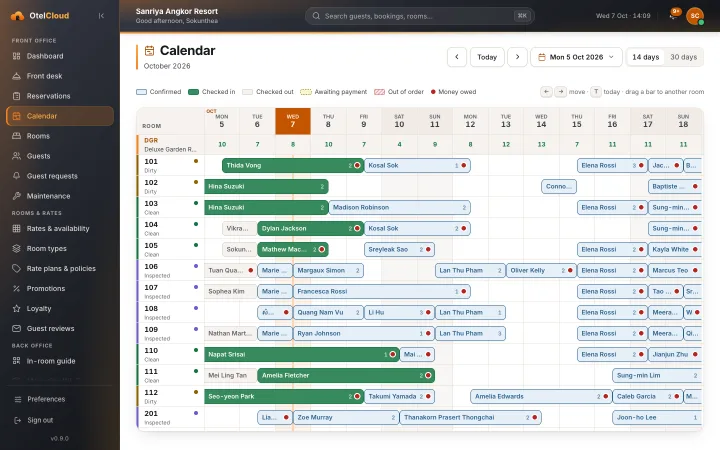Open Napat Srisai booking in room 110
The image size is (720, 450).
coord(302,354)
